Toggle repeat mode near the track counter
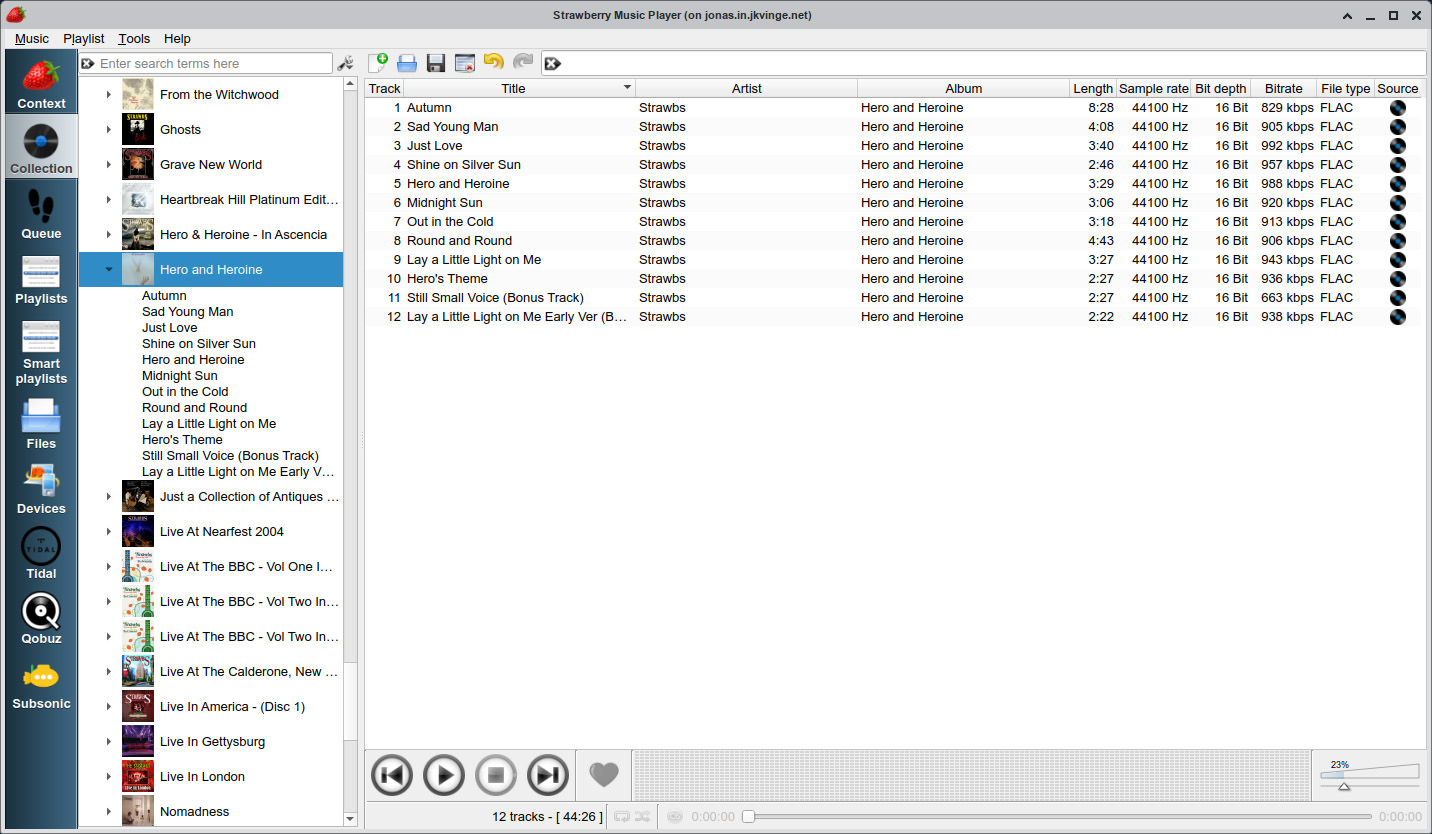The image size is (1432, 834). [x=623, y=816]
